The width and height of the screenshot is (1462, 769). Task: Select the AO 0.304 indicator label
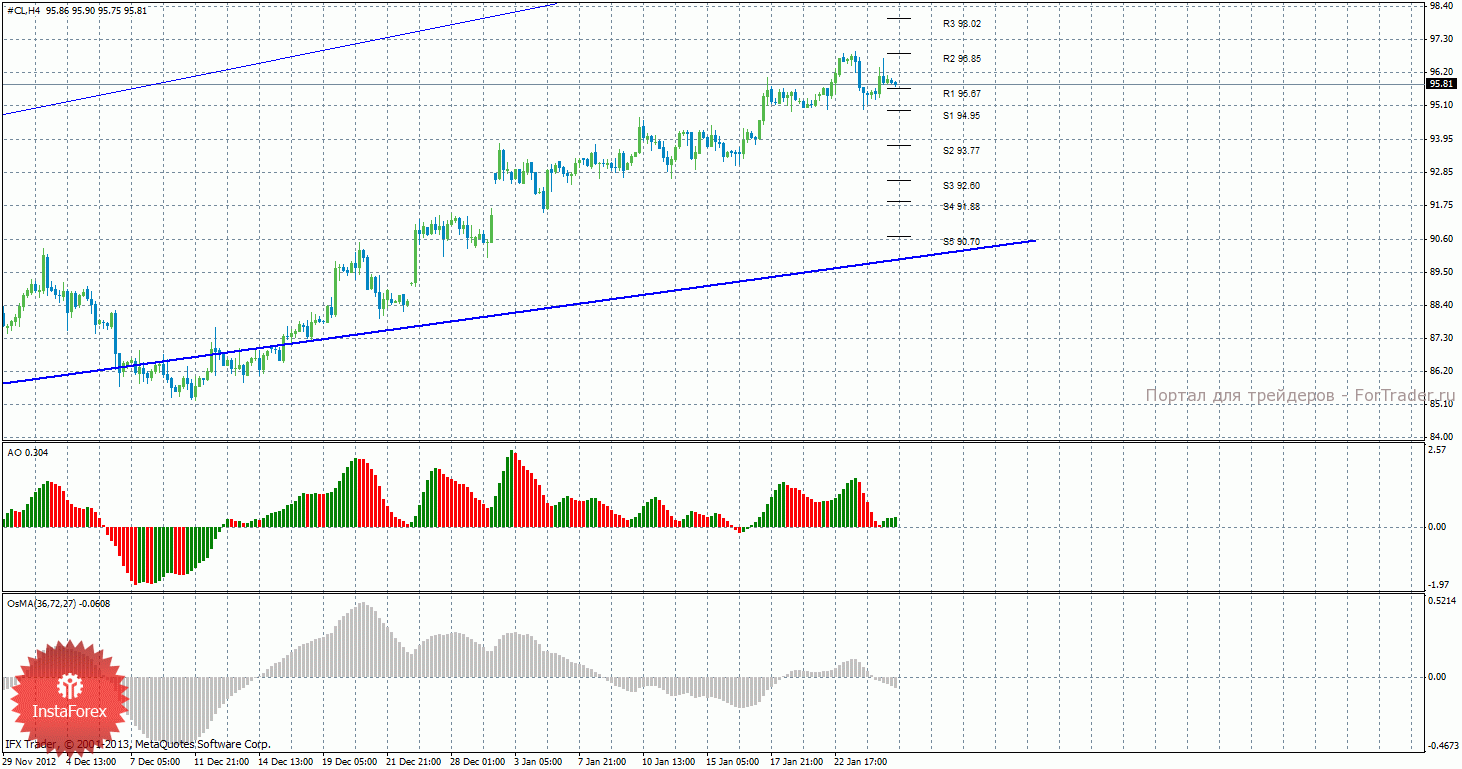click(x=27, y=453)
